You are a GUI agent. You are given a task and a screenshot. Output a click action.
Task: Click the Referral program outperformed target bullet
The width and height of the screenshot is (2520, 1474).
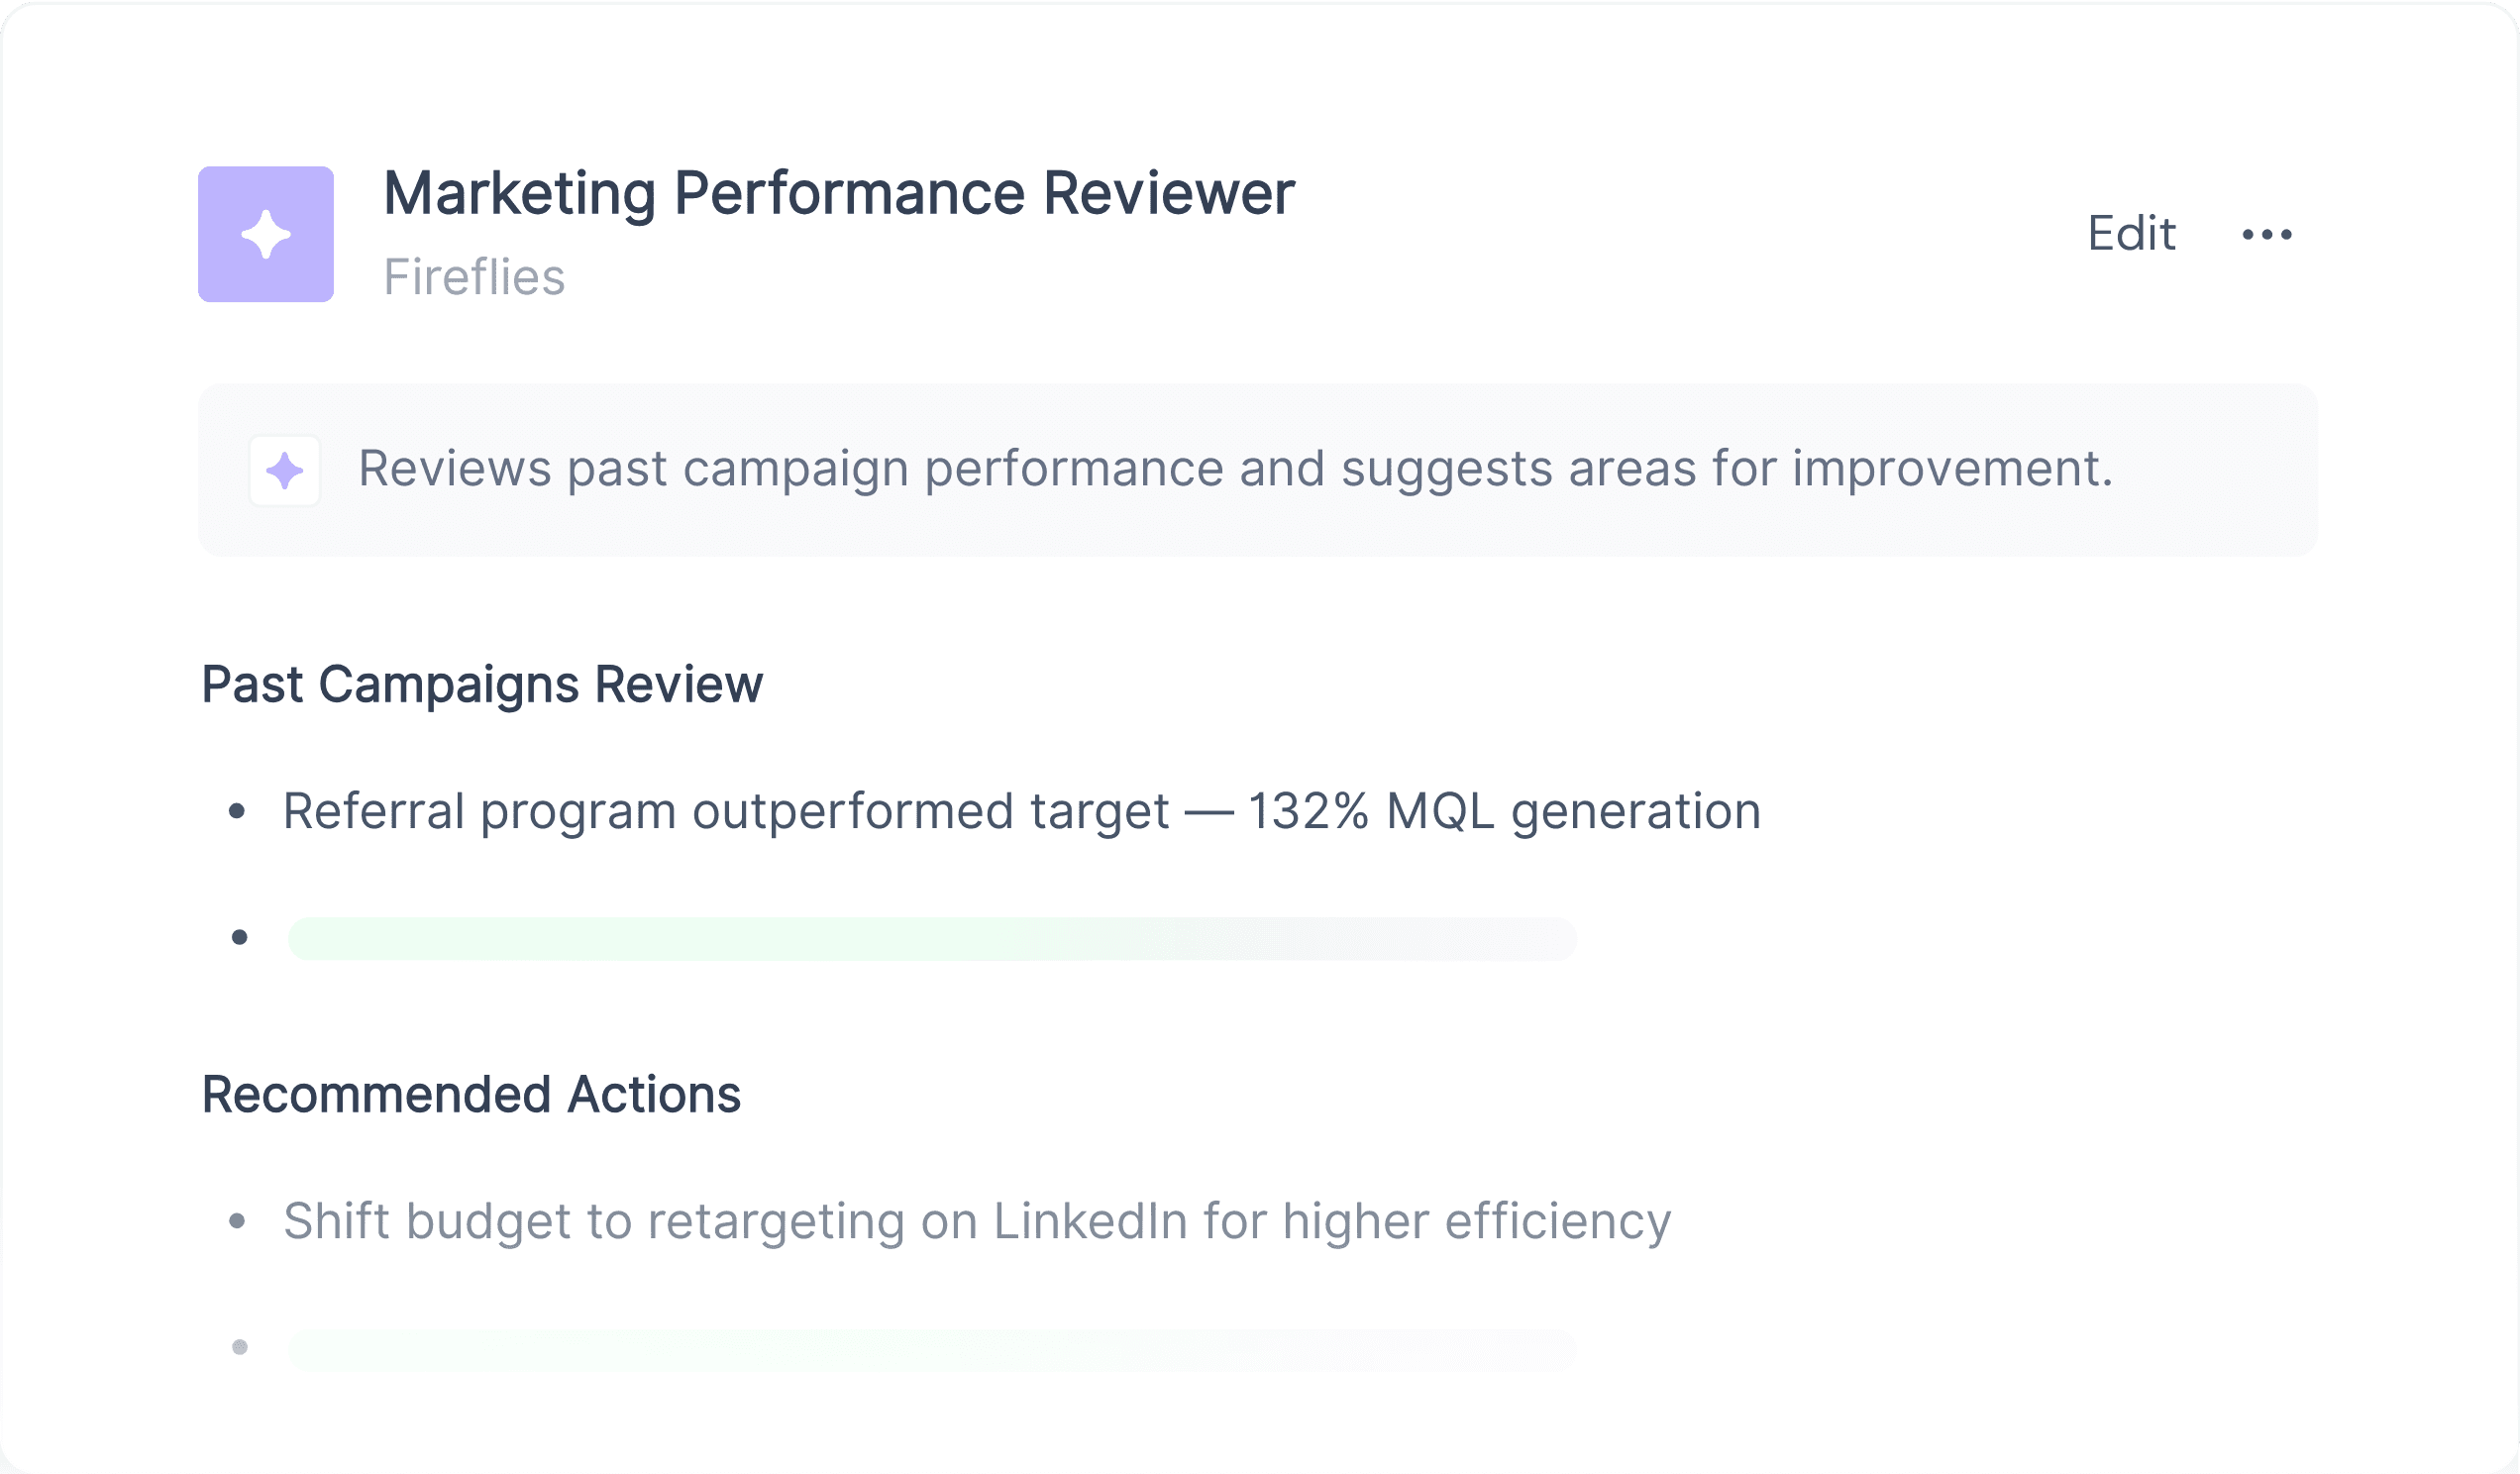tap(1022, 811)
